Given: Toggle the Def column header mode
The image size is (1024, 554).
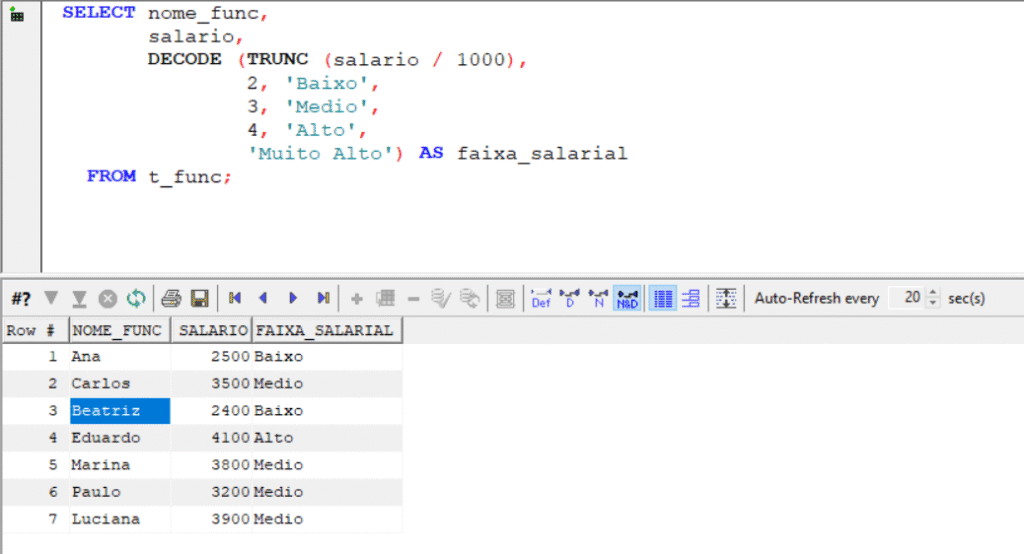Looking at the screenshot, I should (541, 298).
